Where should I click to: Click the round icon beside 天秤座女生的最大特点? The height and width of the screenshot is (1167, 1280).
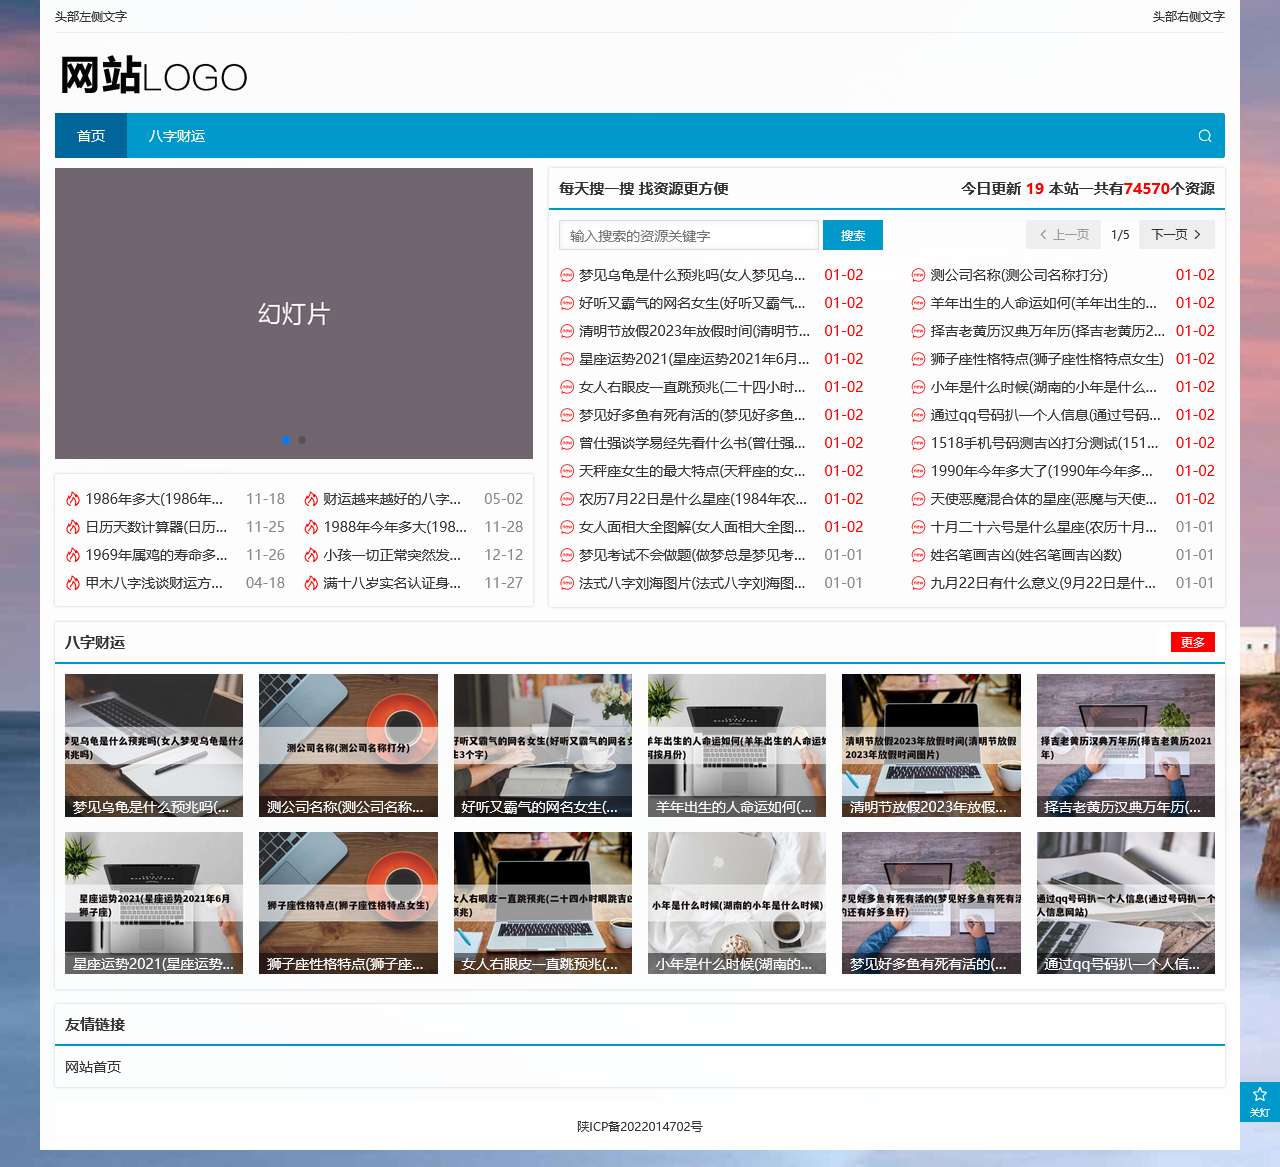click(567, 471)
